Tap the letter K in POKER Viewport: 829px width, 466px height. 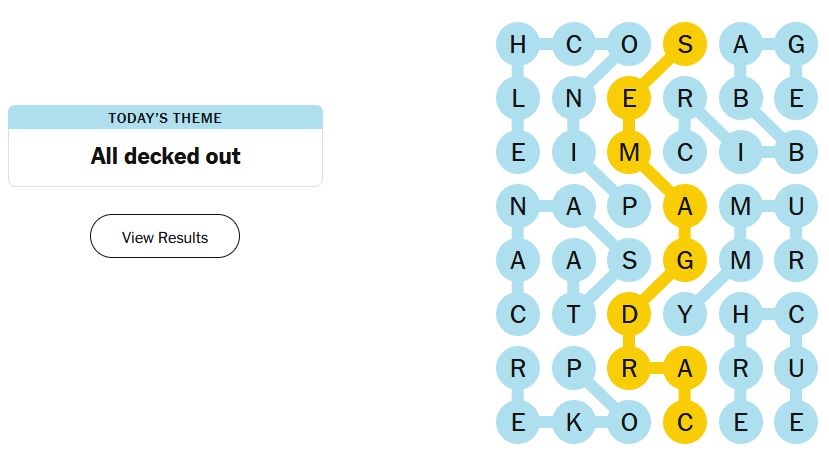574,422
